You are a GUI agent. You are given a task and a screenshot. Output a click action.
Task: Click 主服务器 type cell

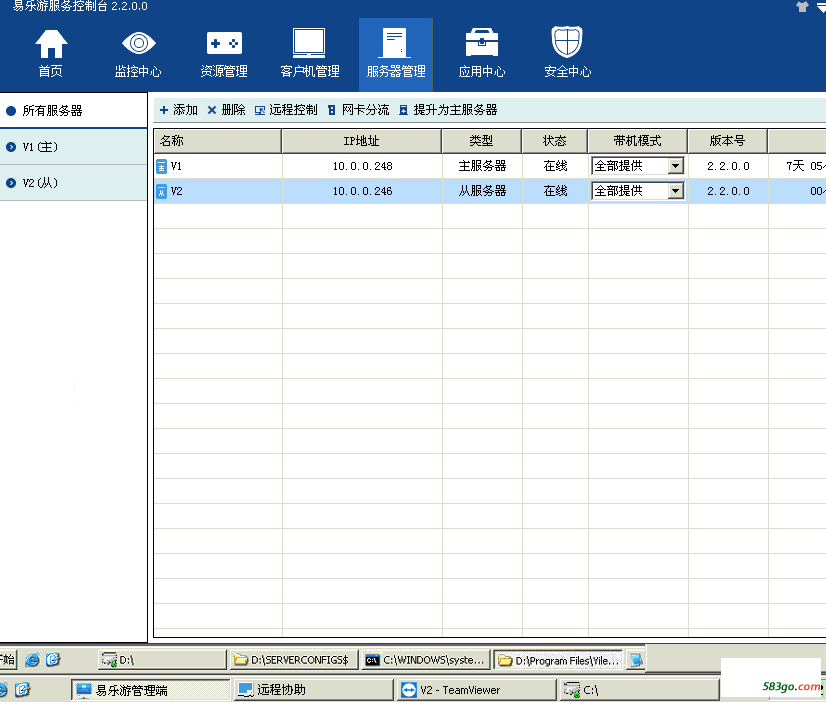point(482,166)
